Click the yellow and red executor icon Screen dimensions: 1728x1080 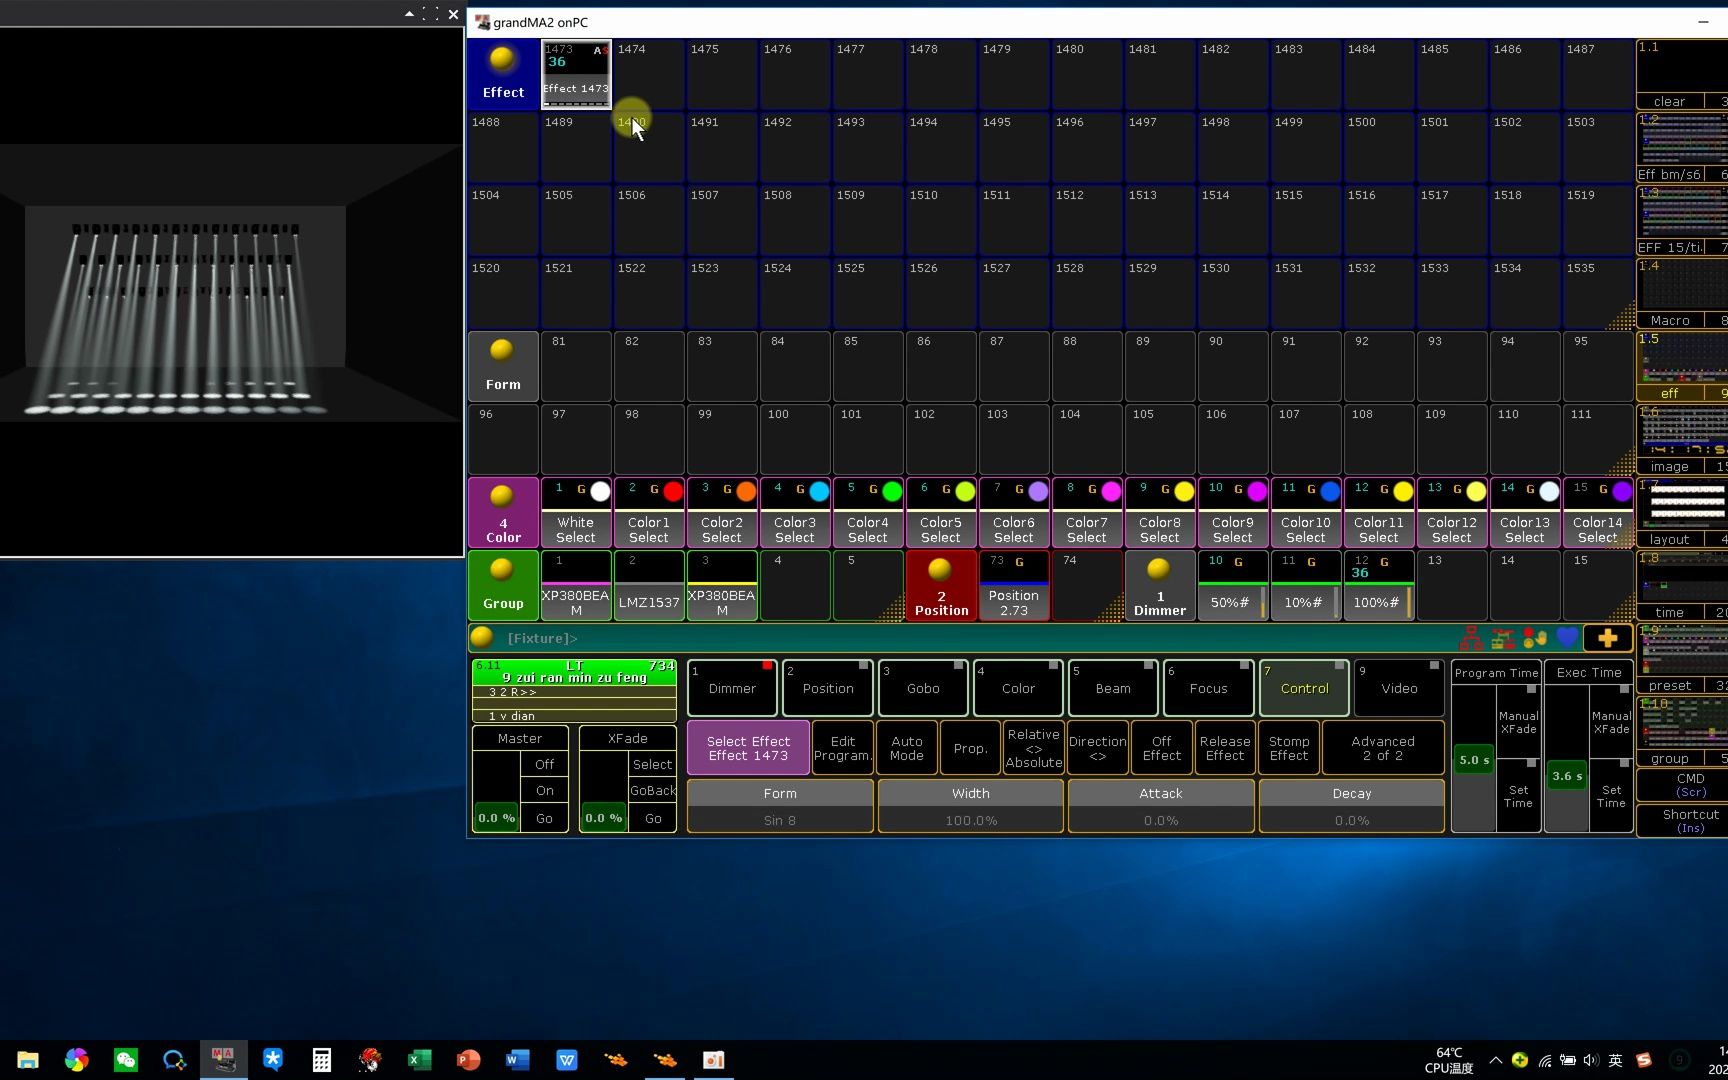(1503, 638)
